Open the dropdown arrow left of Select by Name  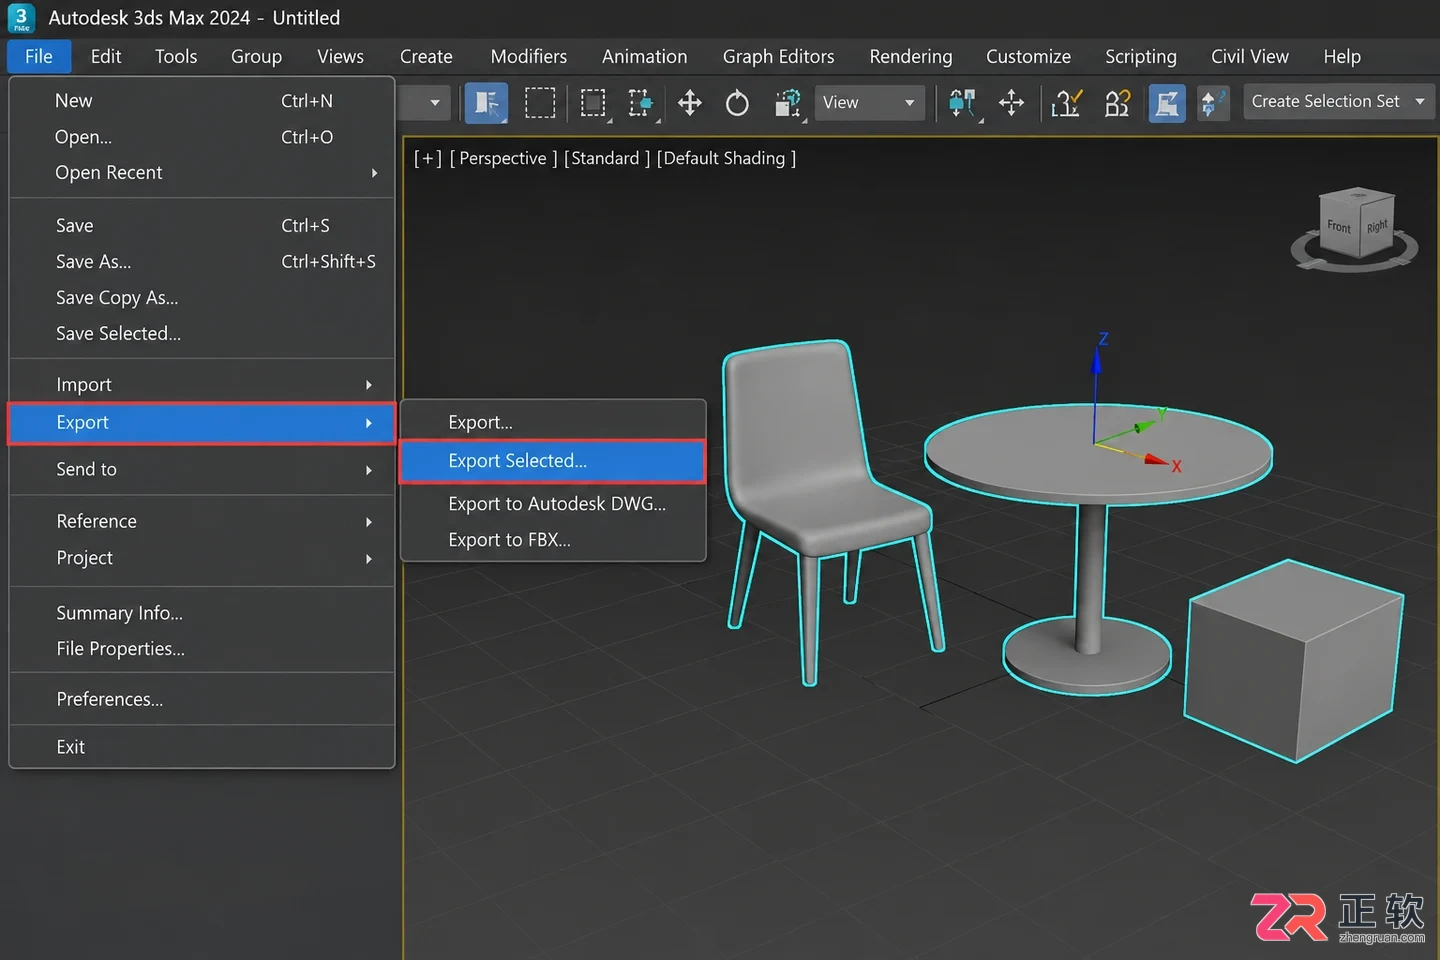(435, 103)
